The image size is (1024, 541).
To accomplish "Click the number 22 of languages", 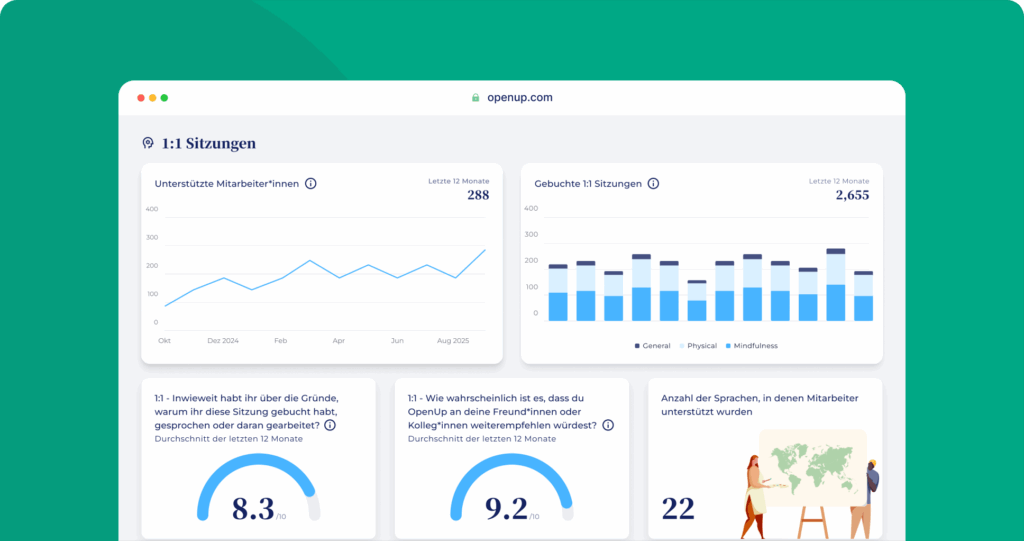I will pos(678,509).
